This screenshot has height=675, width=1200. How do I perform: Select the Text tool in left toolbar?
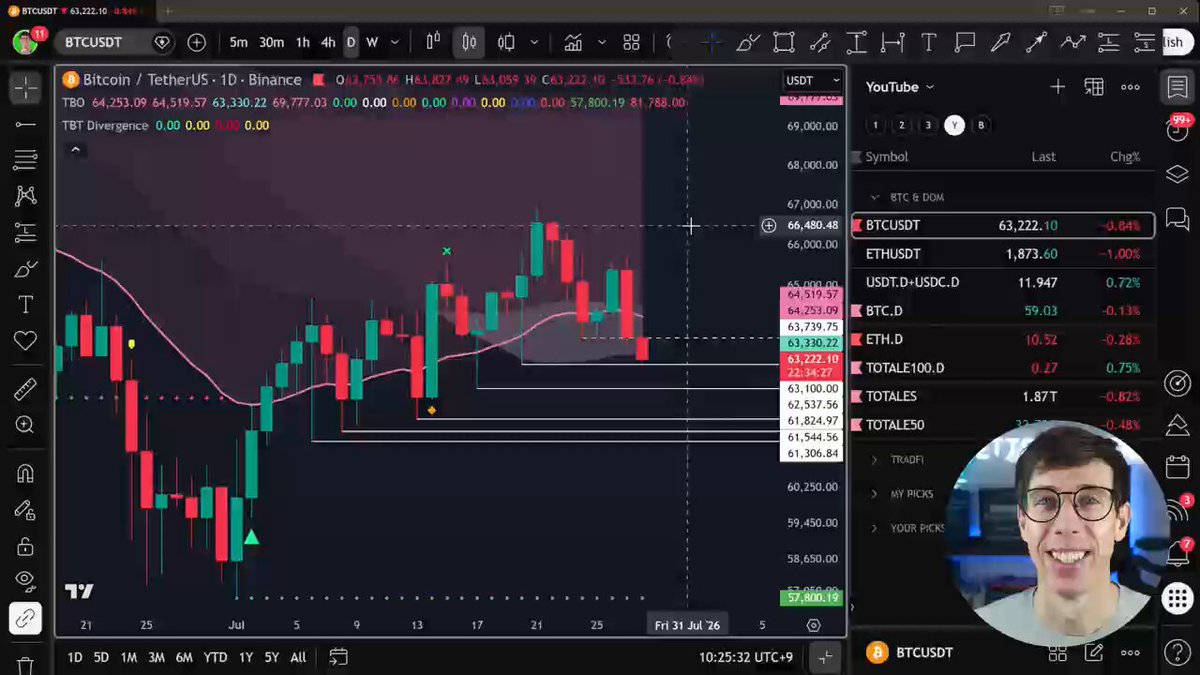tap(26, 304)
